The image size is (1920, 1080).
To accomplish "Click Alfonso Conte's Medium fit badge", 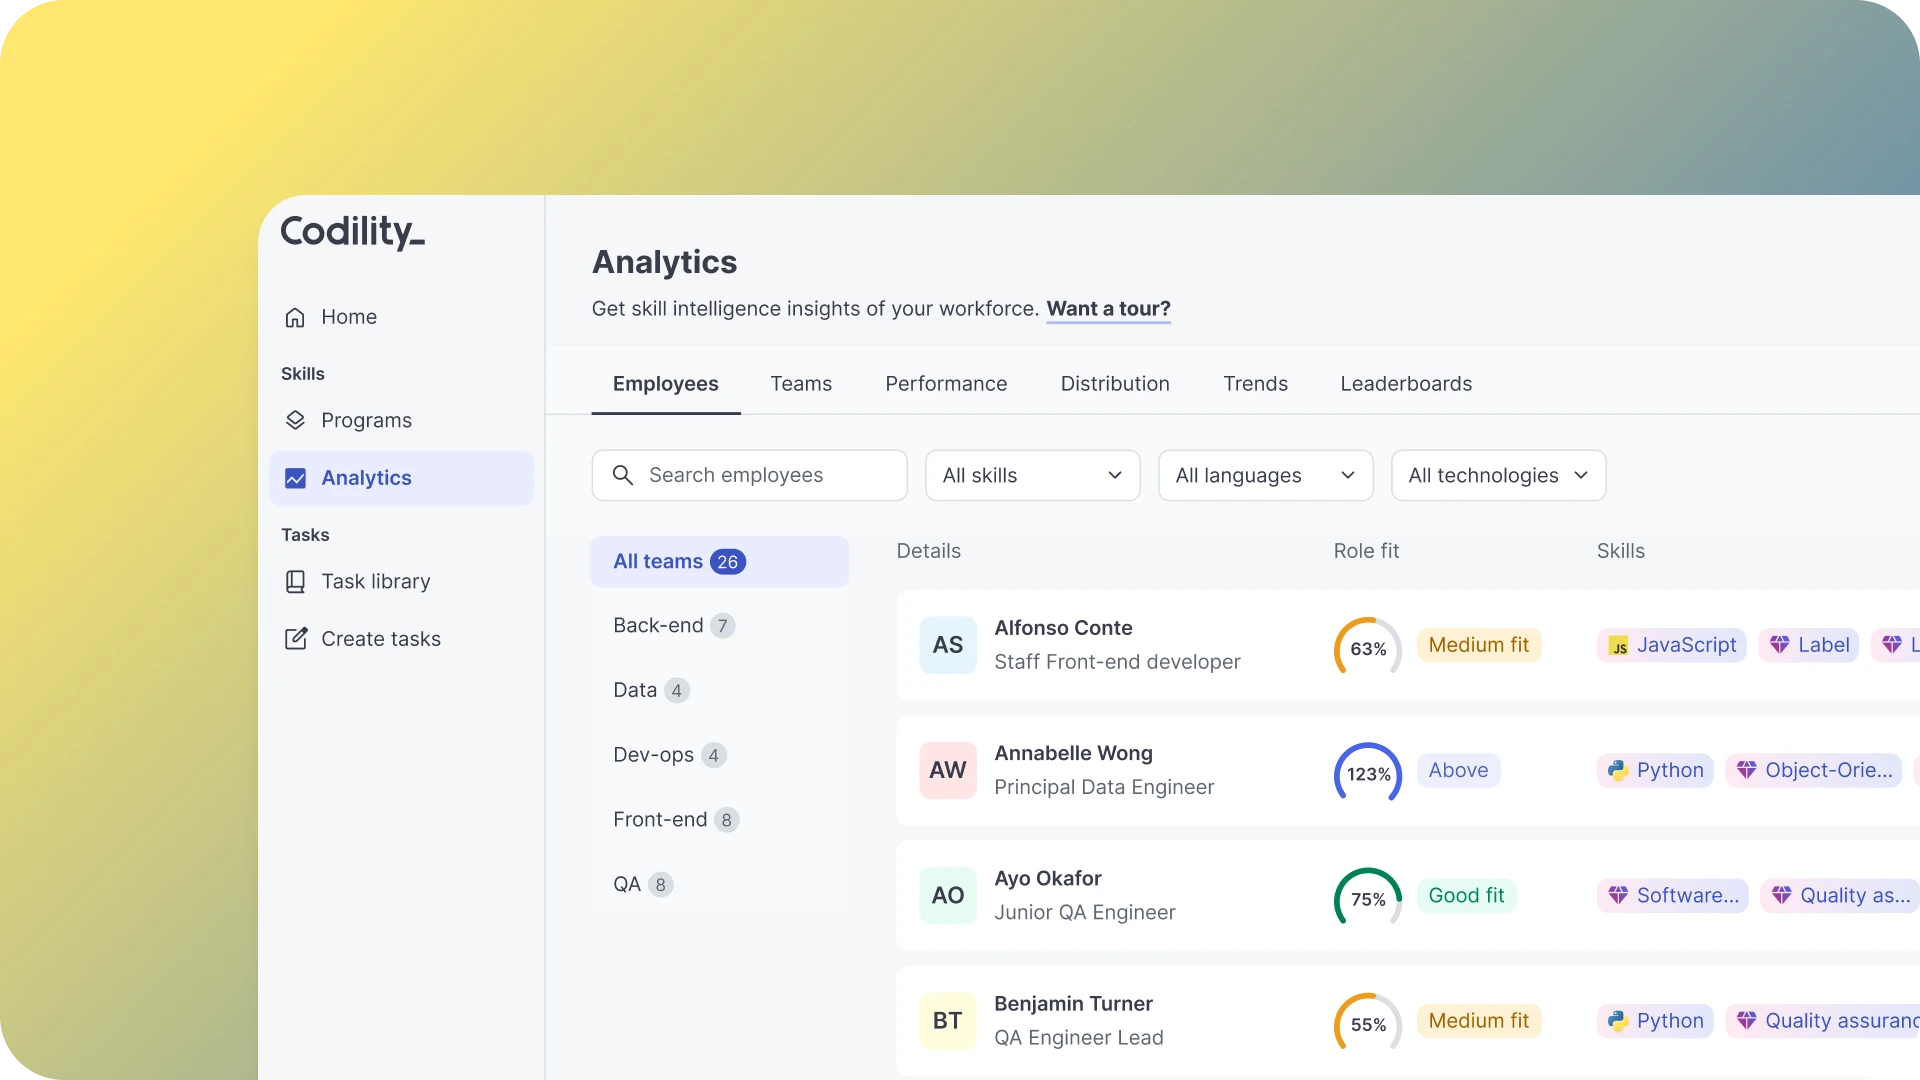I will [1478, 645].
